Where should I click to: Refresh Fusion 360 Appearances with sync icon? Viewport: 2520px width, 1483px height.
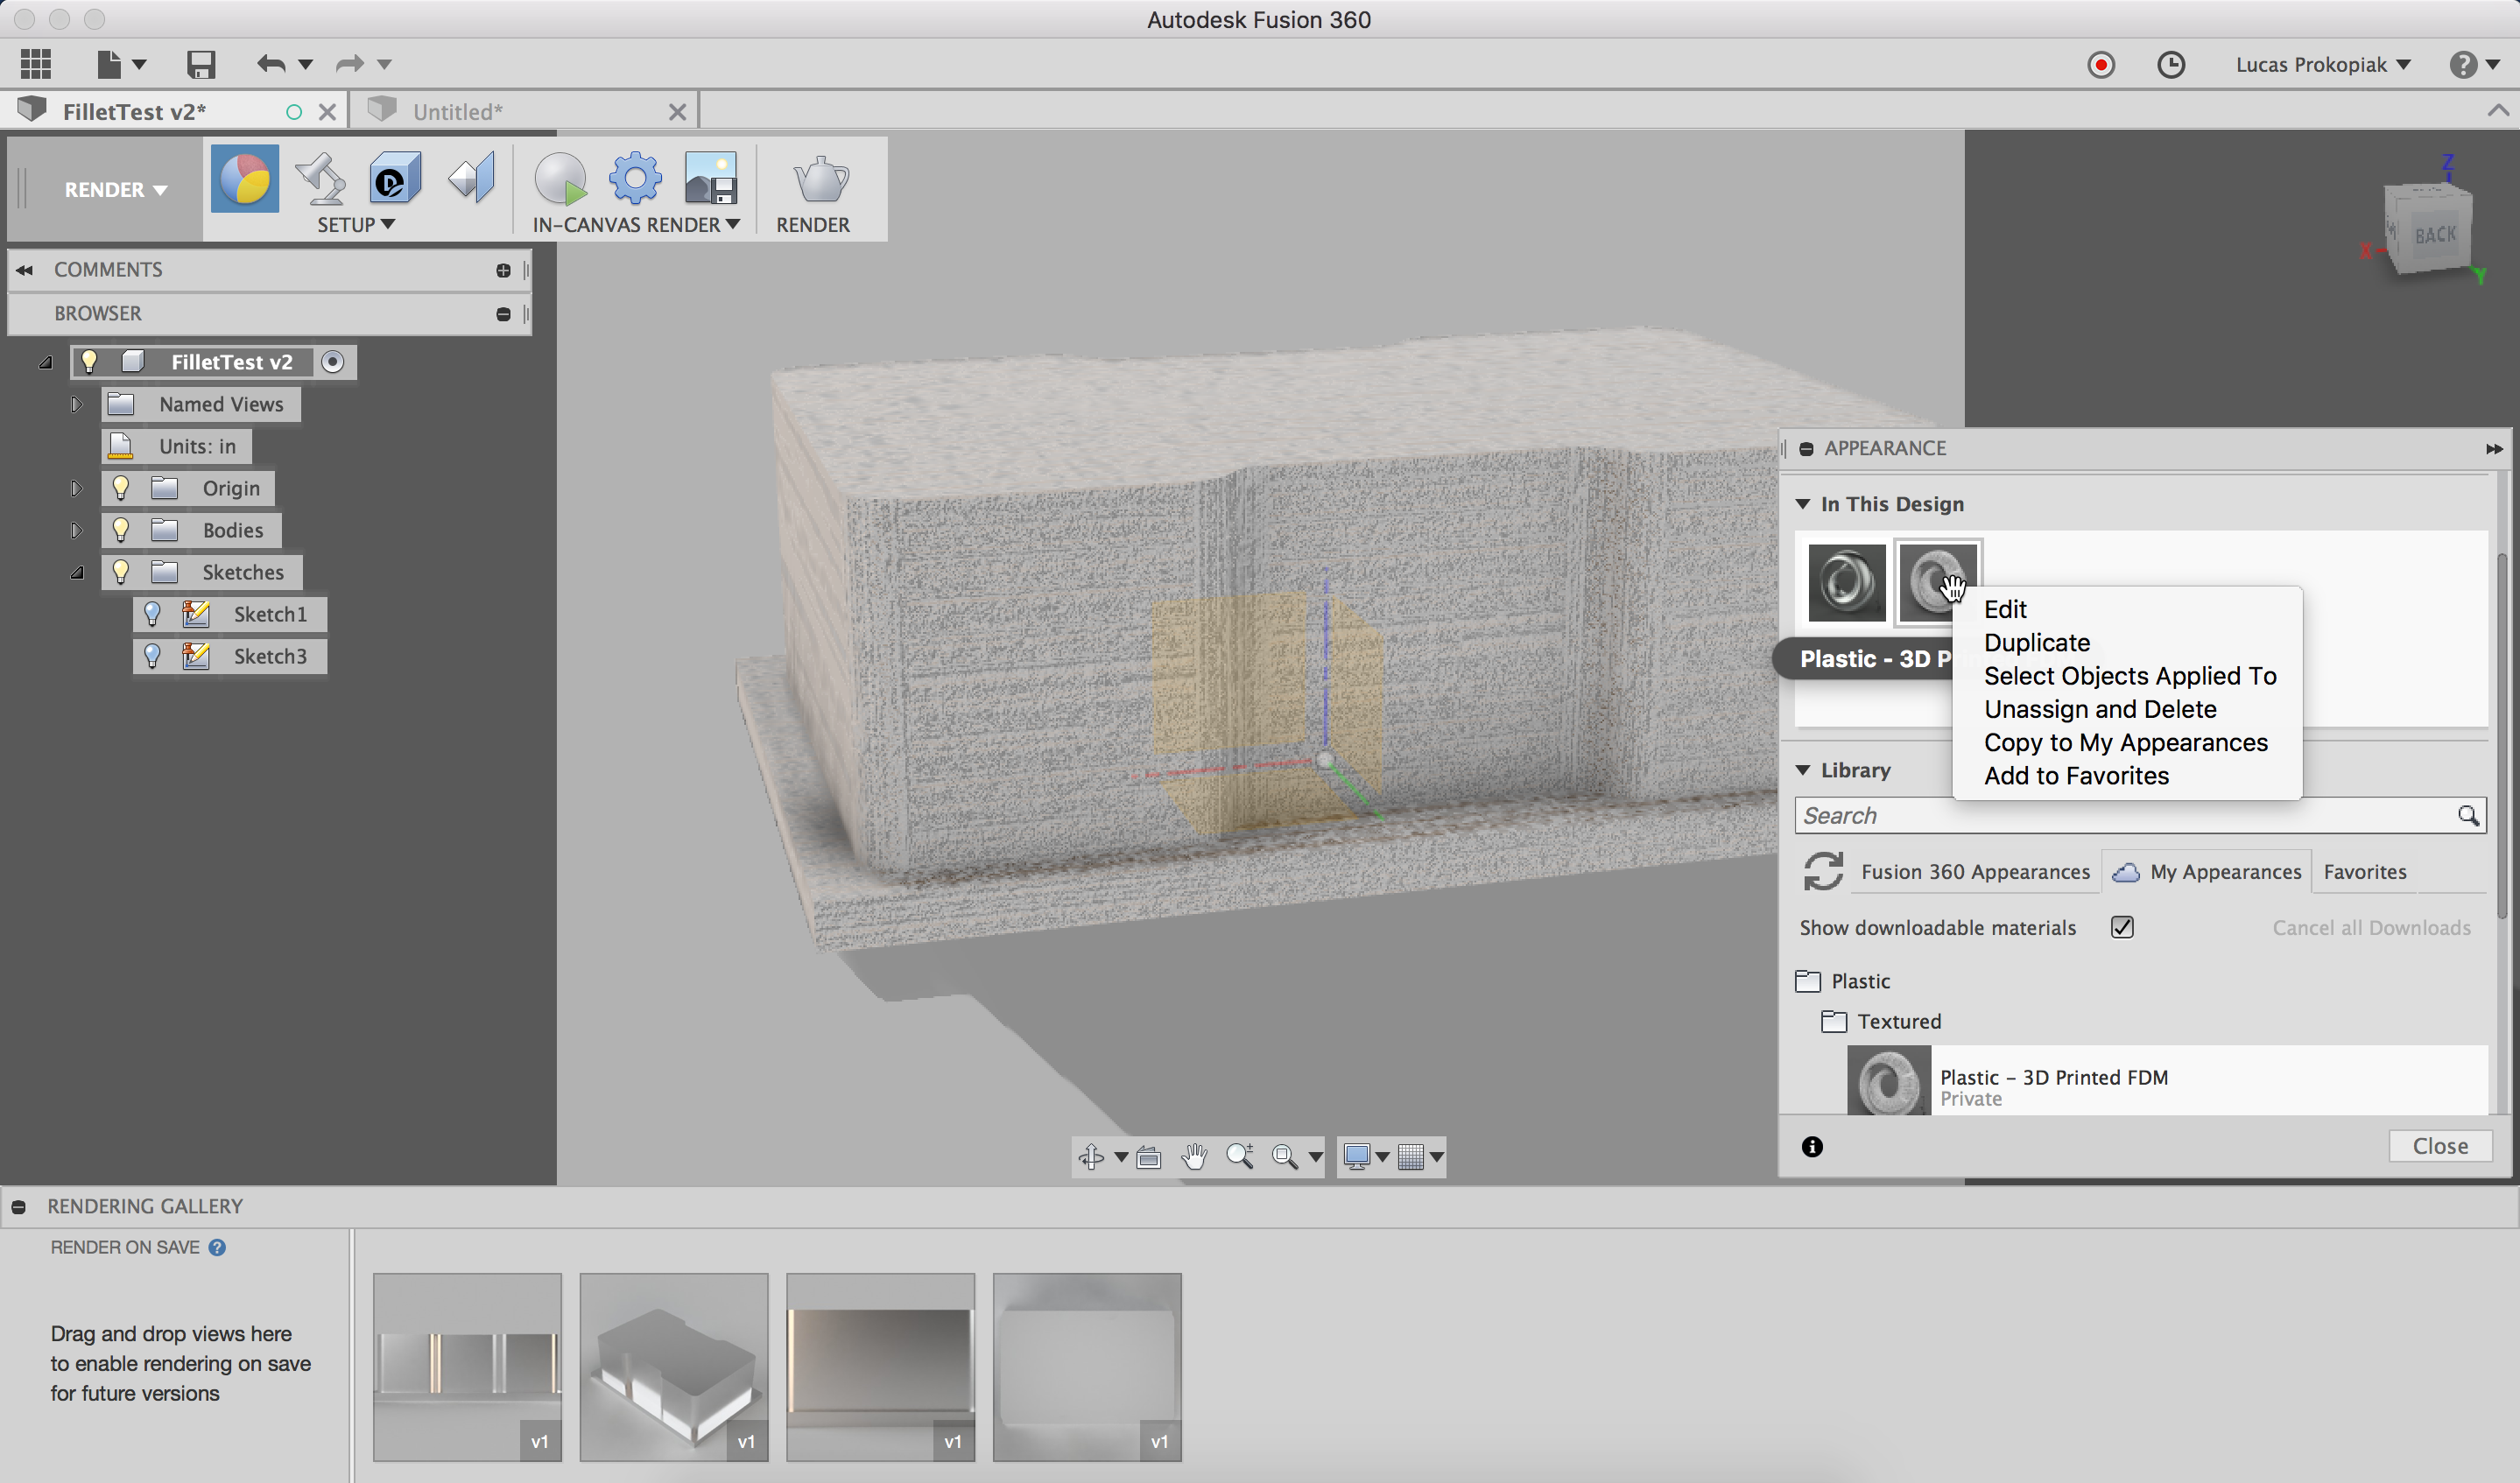[1823, 871]
